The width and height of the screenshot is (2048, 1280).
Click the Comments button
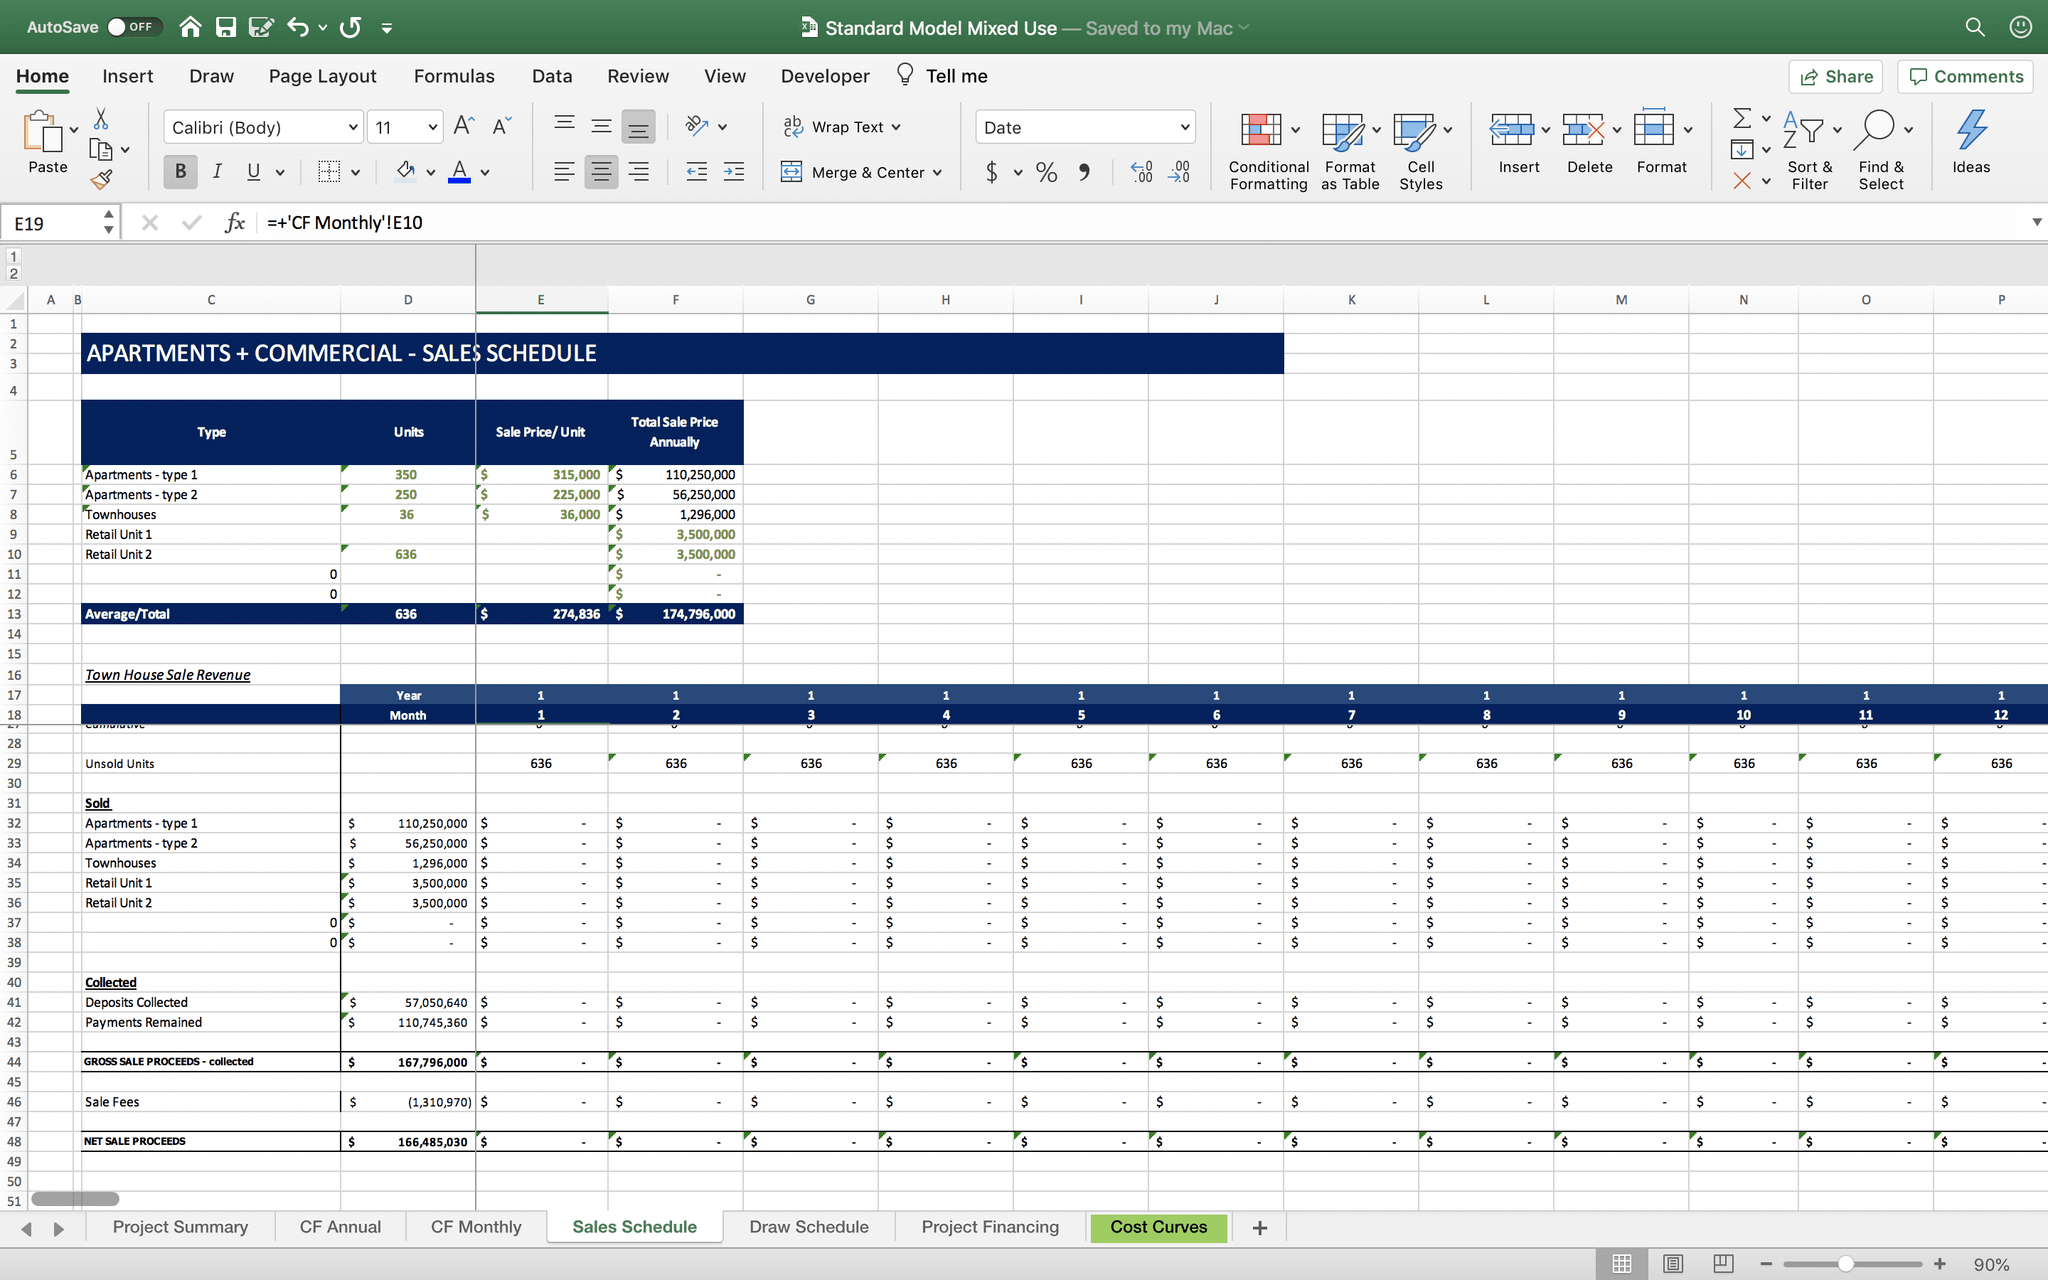(x=1965, y=77)
